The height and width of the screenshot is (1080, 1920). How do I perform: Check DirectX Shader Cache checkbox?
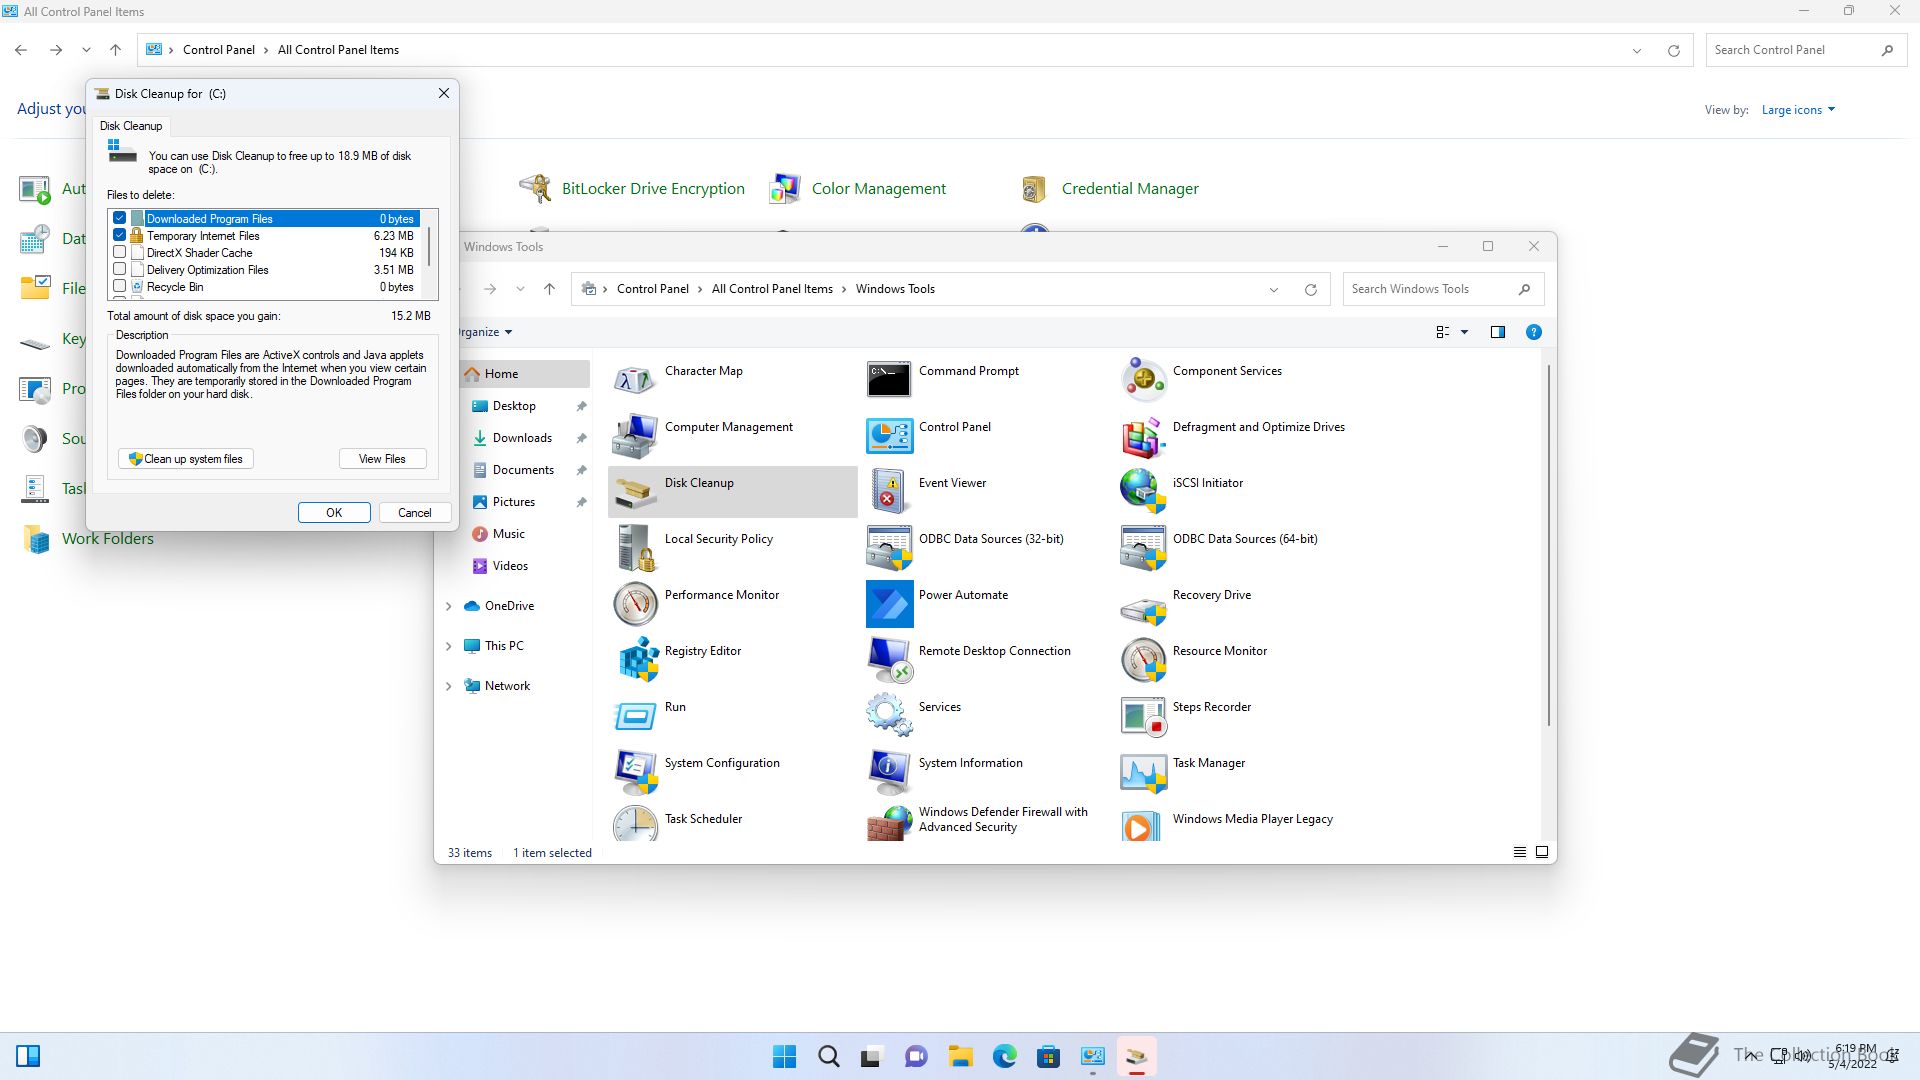pos(120,252)
